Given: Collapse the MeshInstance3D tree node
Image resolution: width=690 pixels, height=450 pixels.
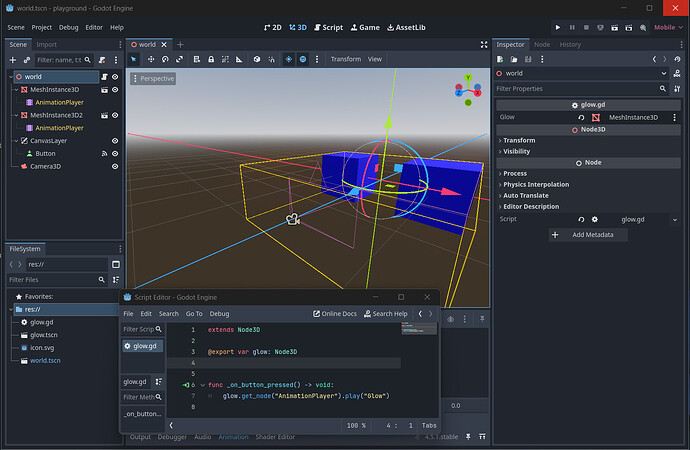Looking at the screenshot, I should coord(14,89).
